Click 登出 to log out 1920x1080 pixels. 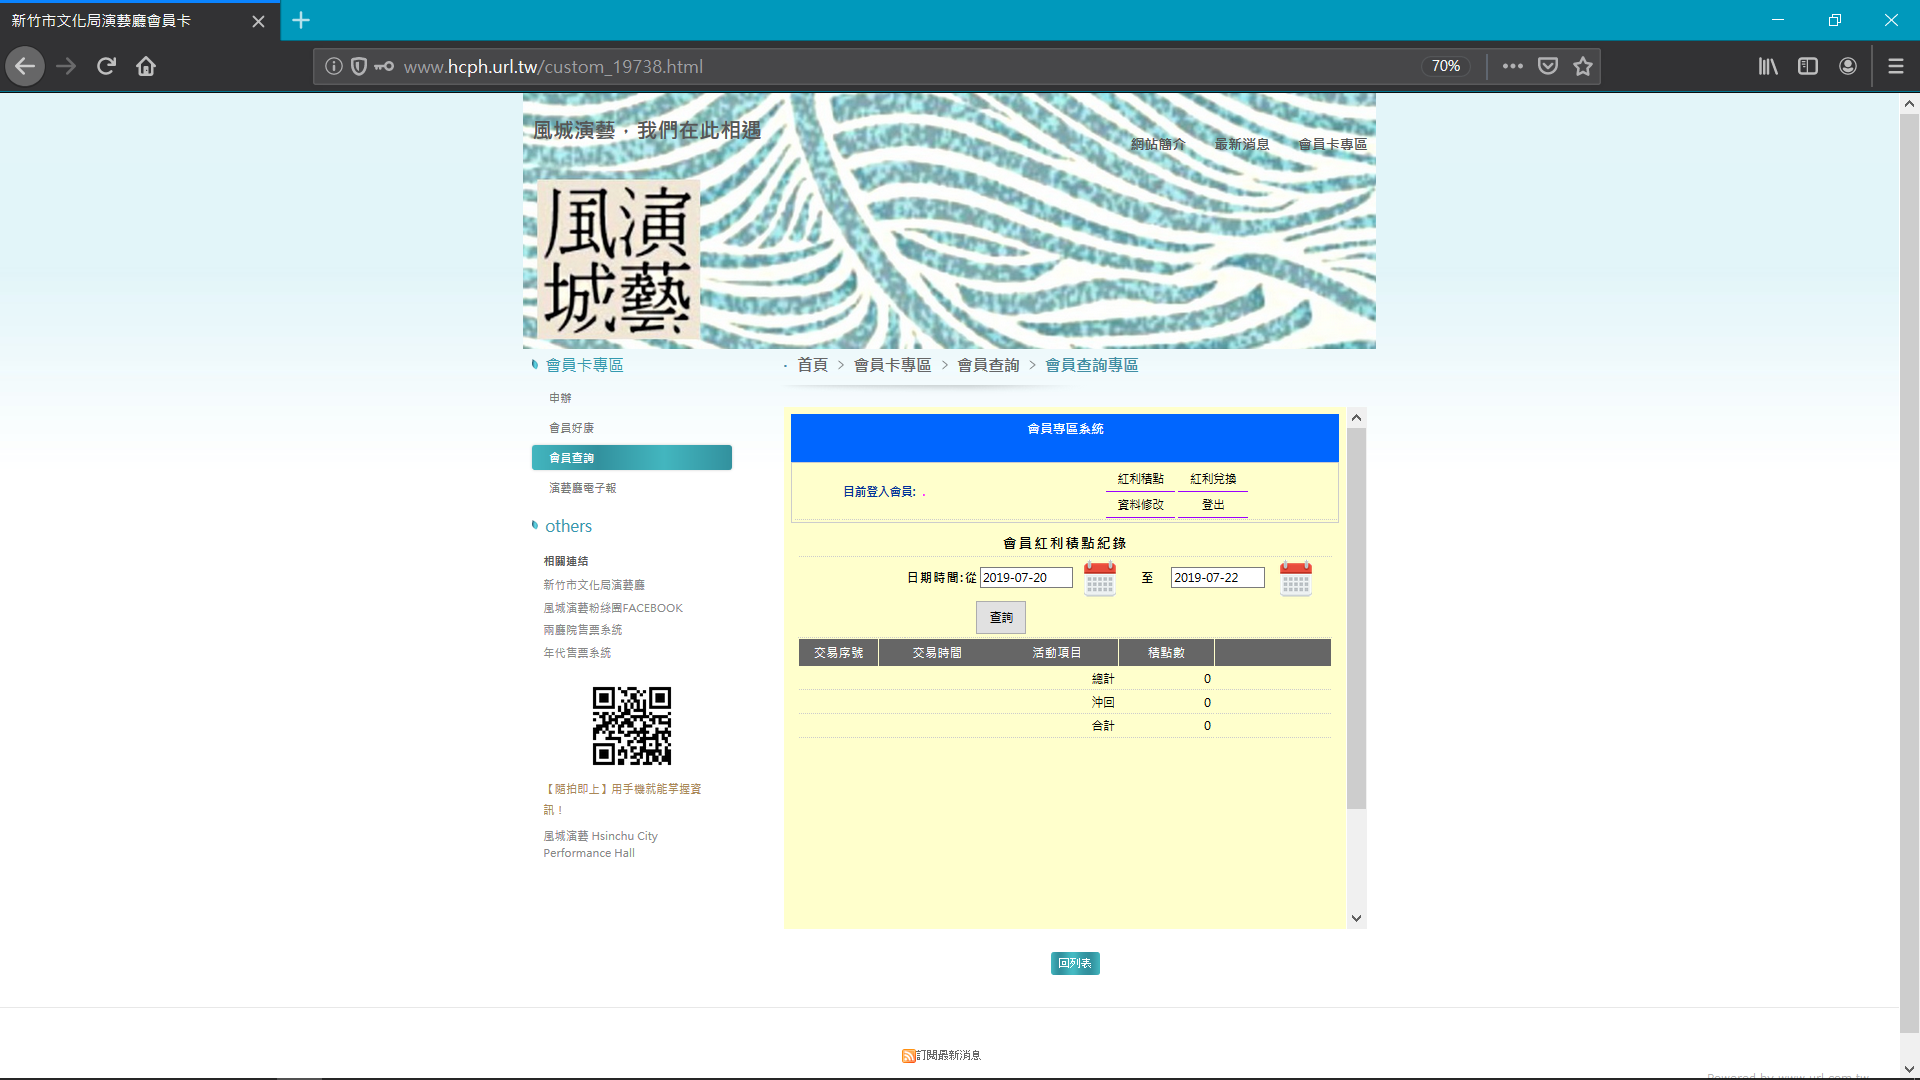pos(1213,505)
